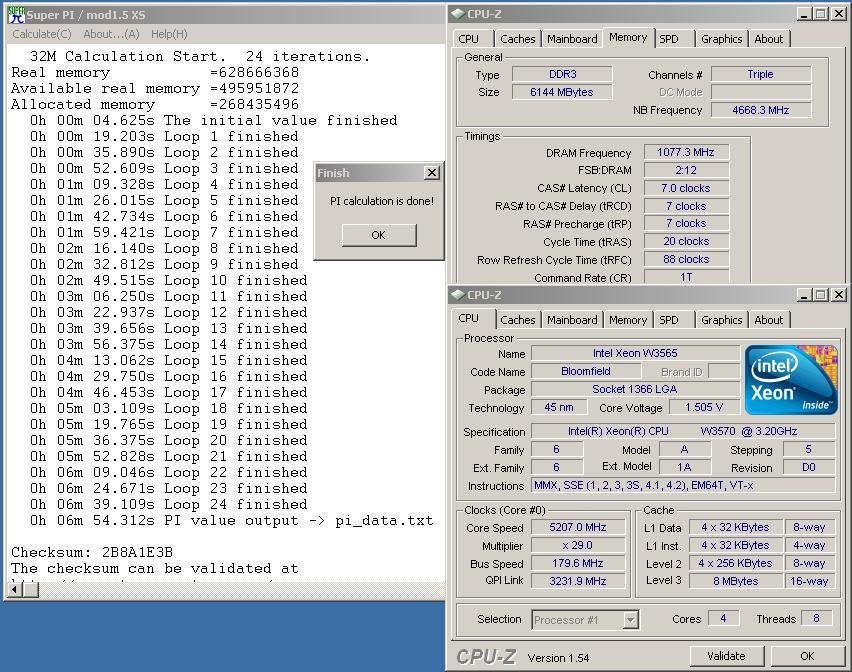Switch to Caches tab in upper CPU-Z window
Viewport: 852px width, 672px height.
pos(518,39)
